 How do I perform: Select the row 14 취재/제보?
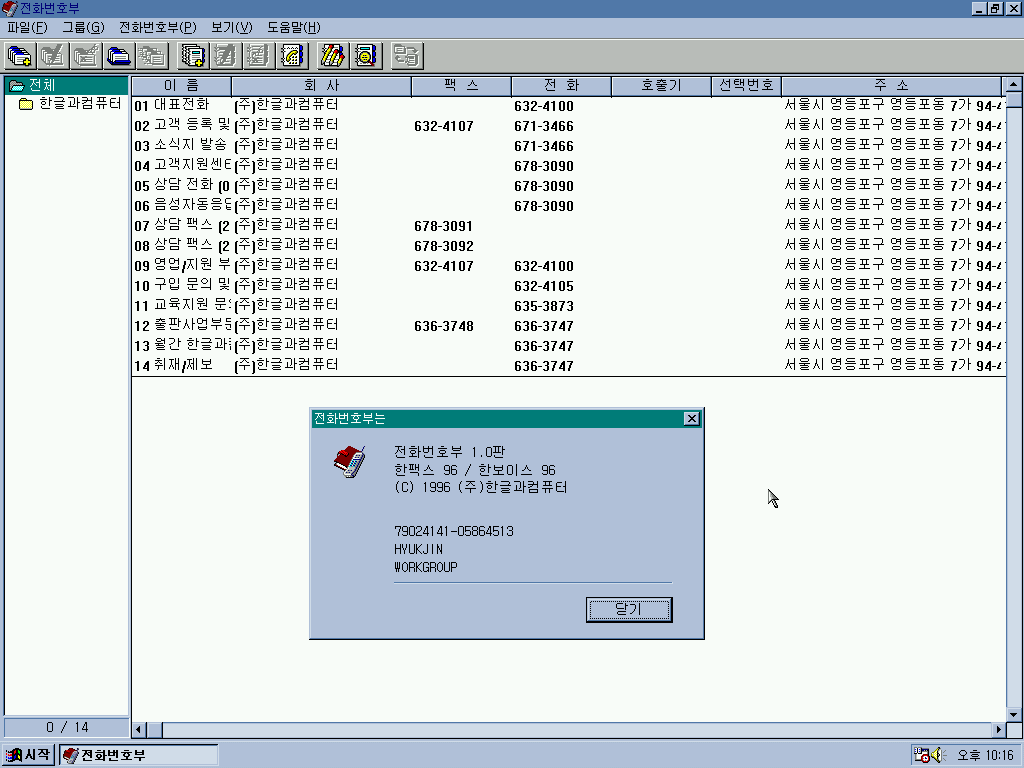[568, 366]
